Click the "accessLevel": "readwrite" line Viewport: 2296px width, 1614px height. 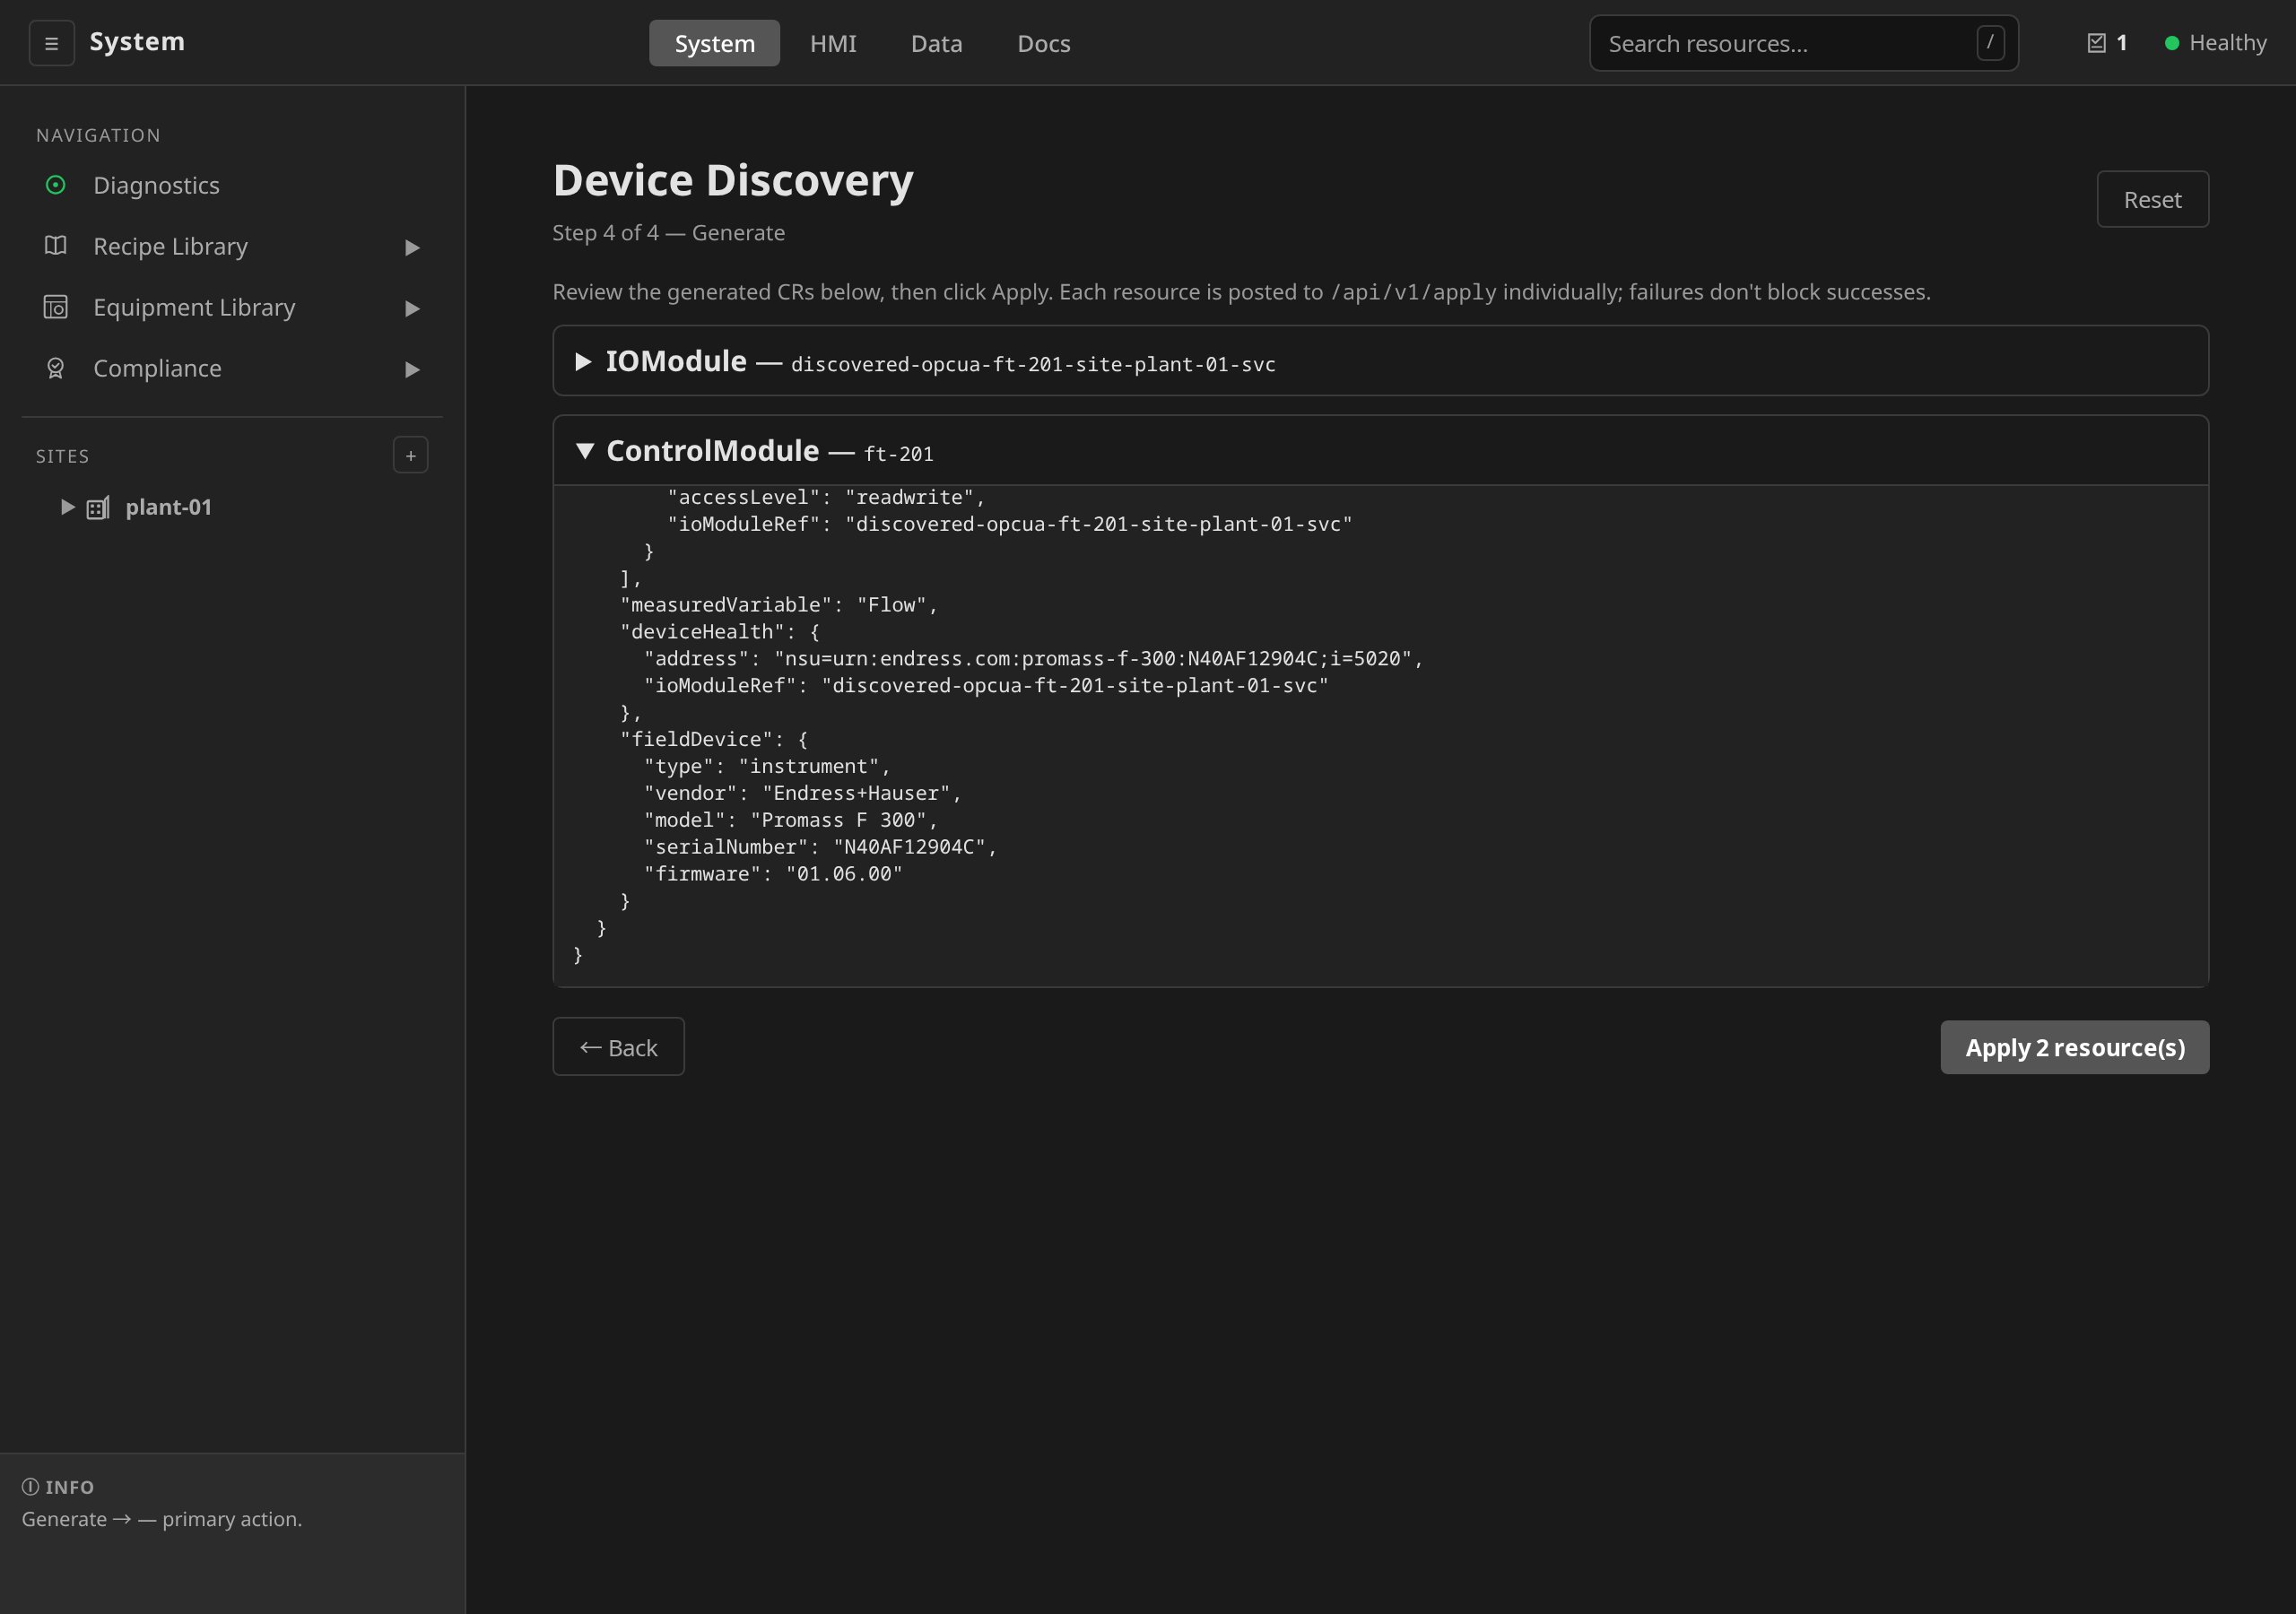[825, 497]
